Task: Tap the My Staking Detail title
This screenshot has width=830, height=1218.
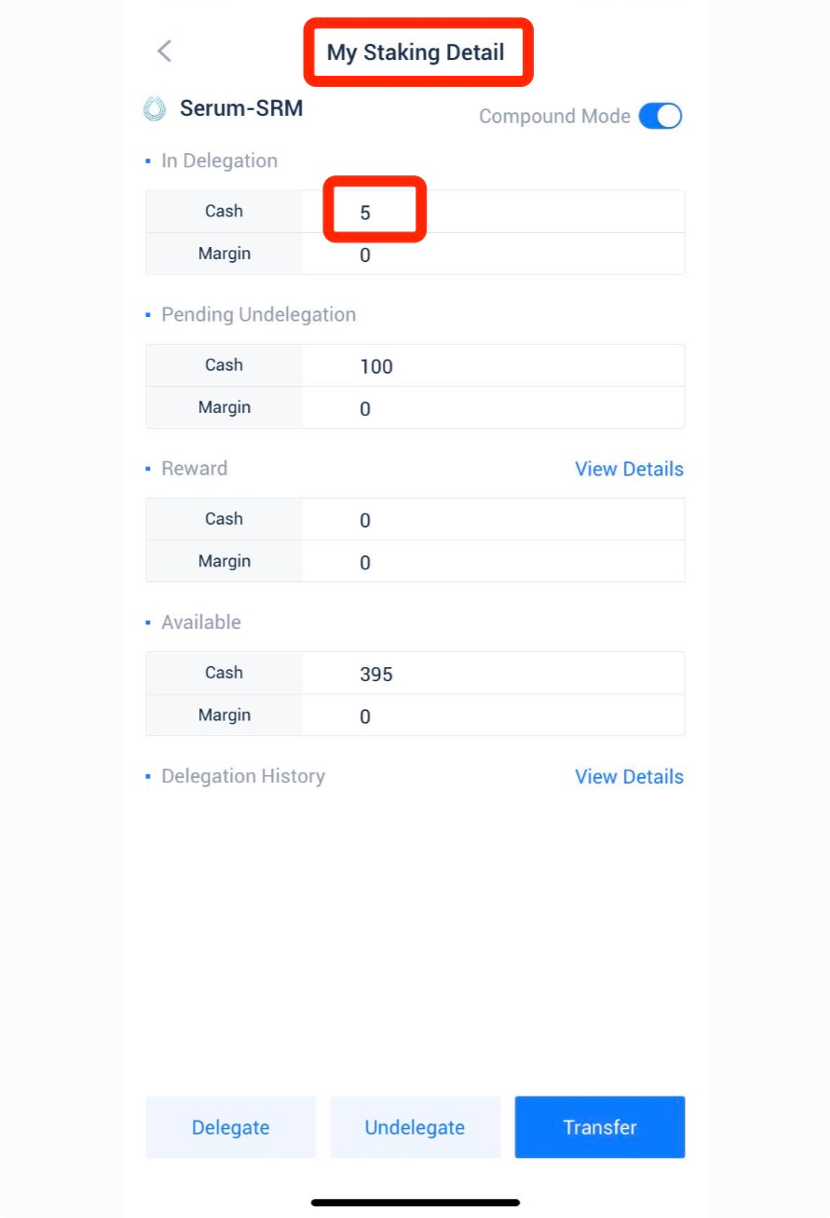Action: pyautogui.click(x=416, y=52)
